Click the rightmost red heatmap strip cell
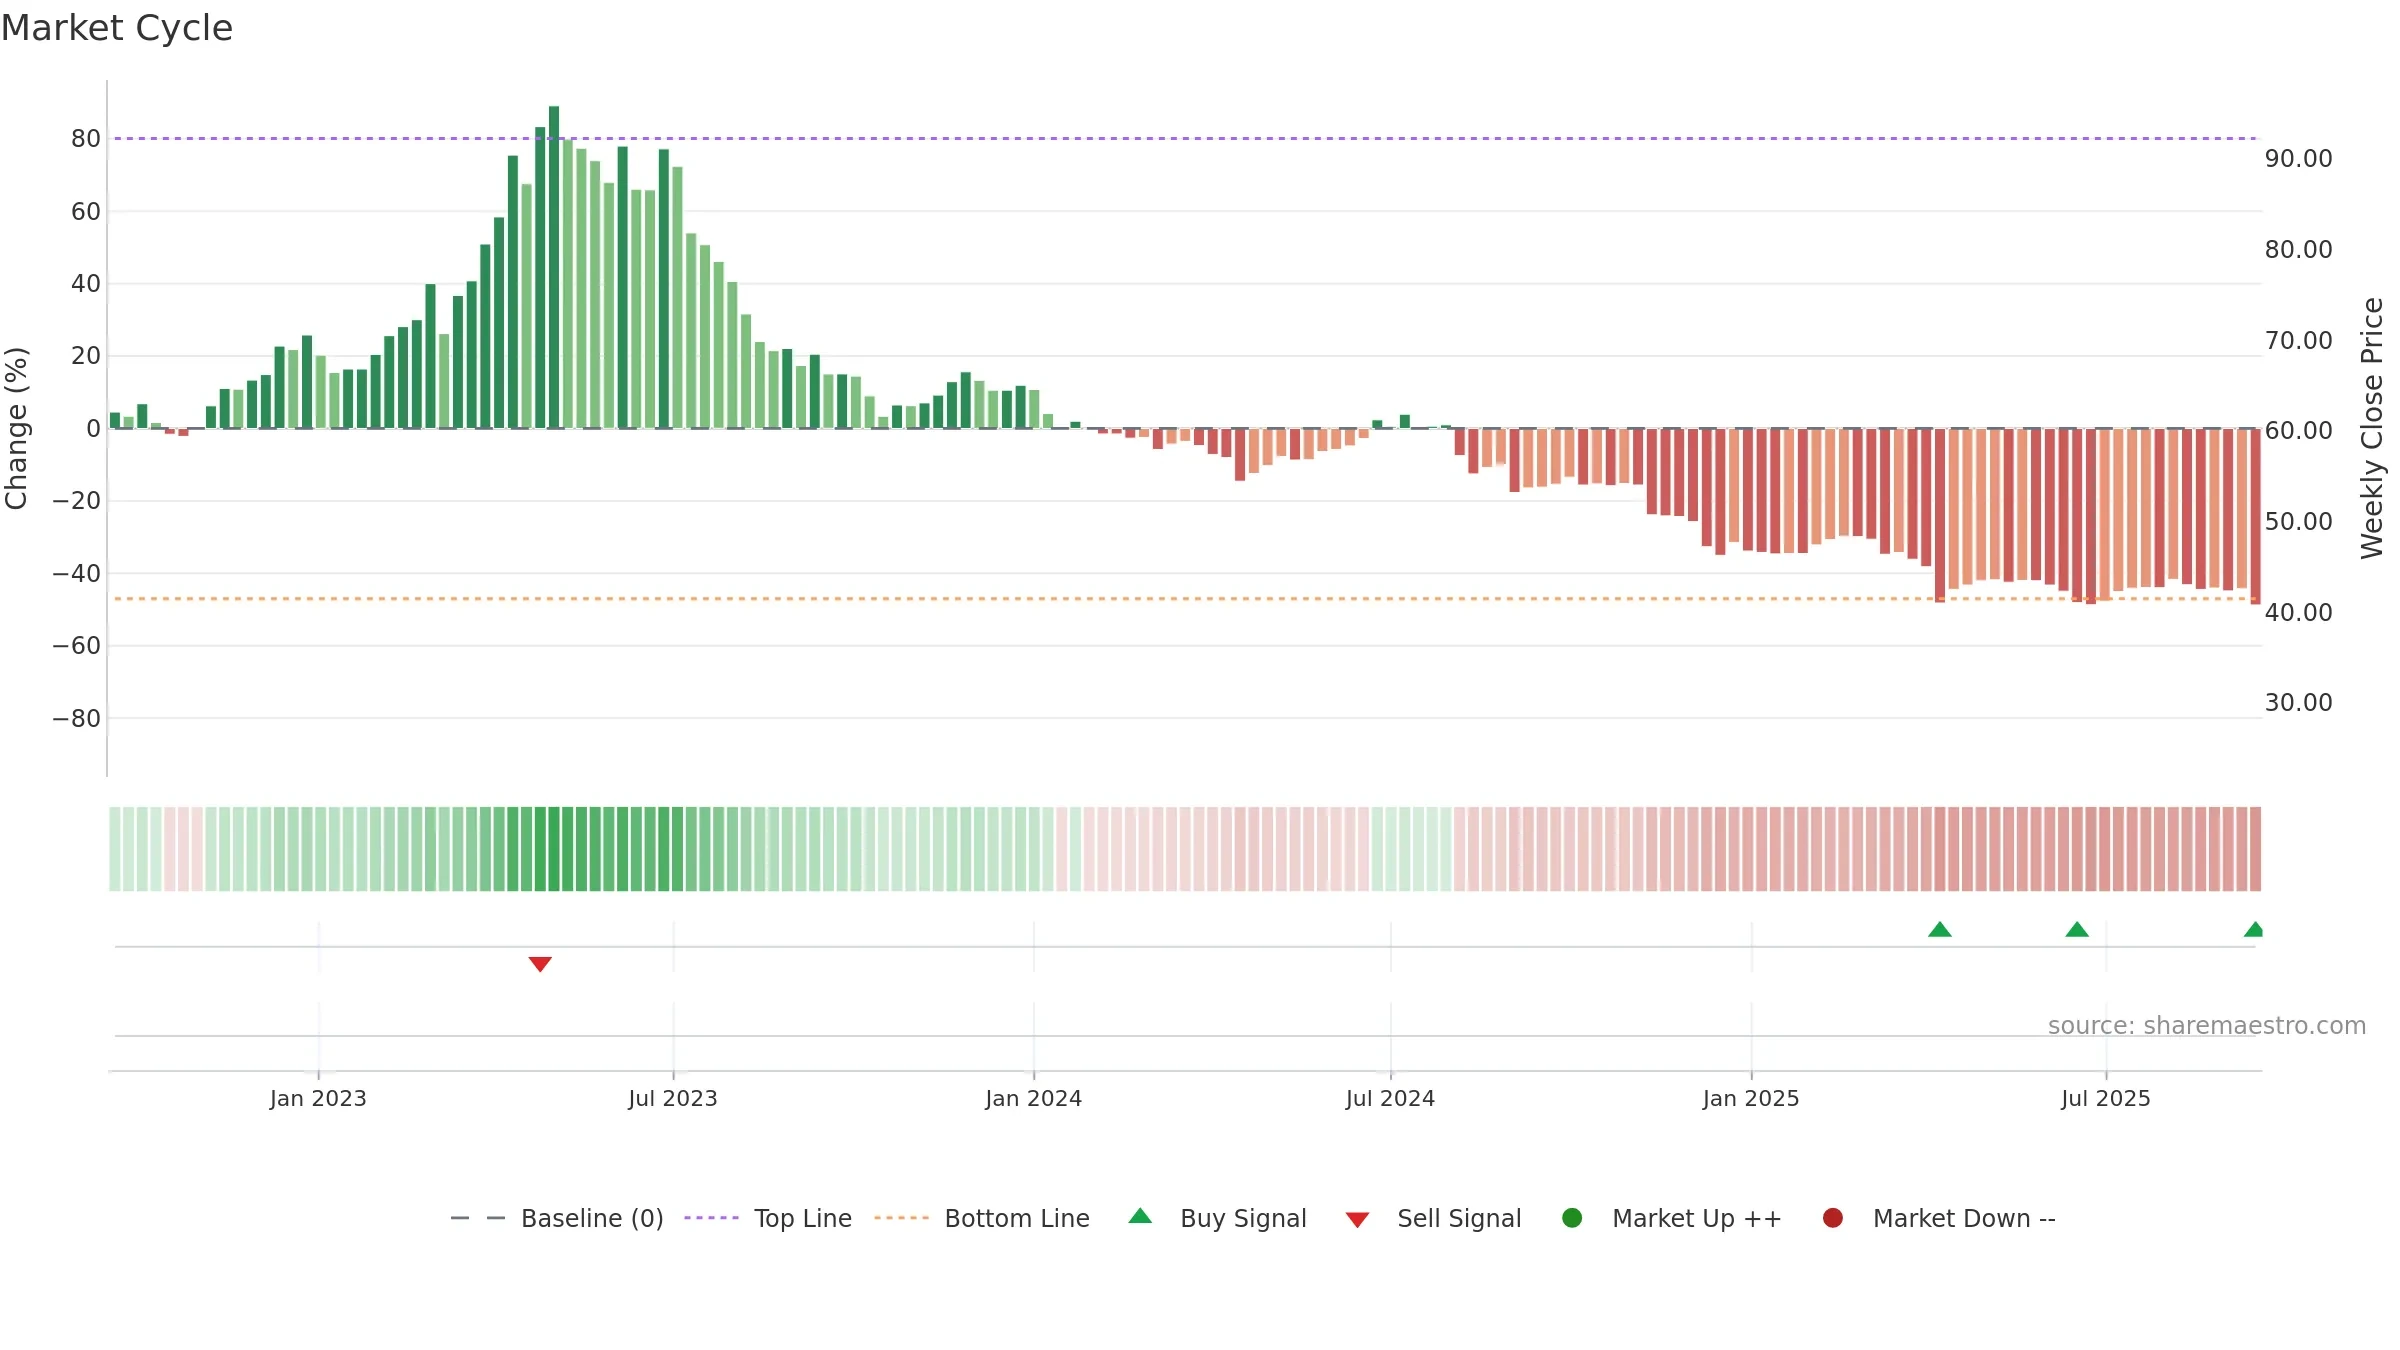 [x=2255, y=849]
